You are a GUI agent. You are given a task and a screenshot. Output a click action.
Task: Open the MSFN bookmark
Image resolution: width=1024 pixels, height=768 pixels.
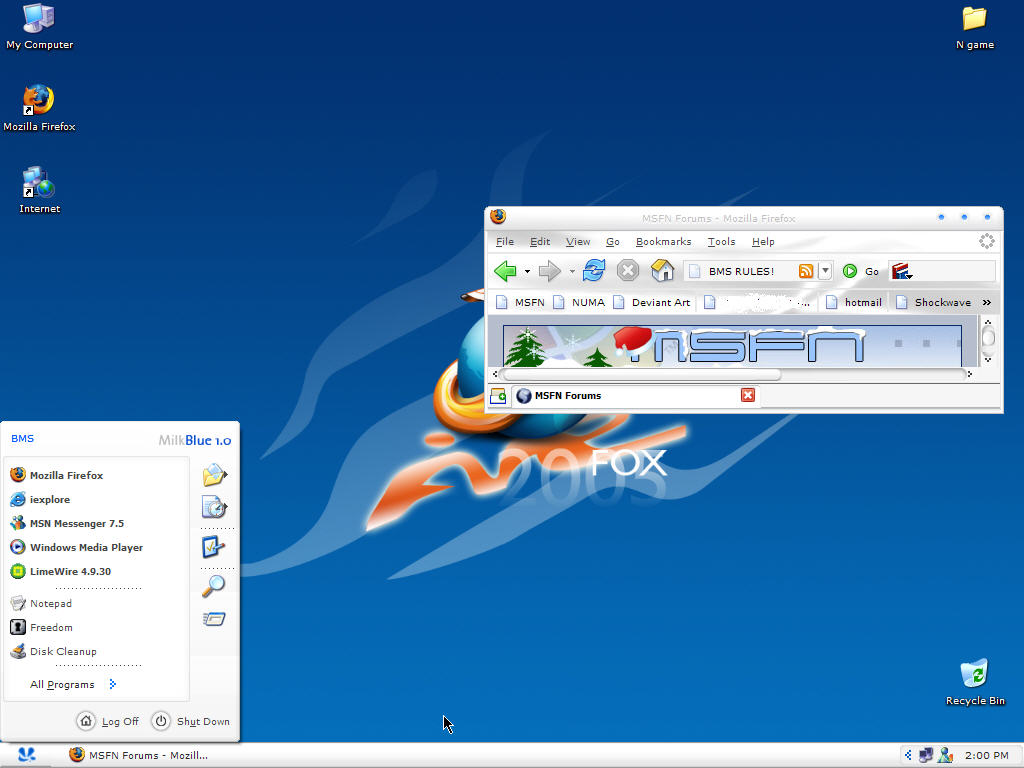coord(520,302)
